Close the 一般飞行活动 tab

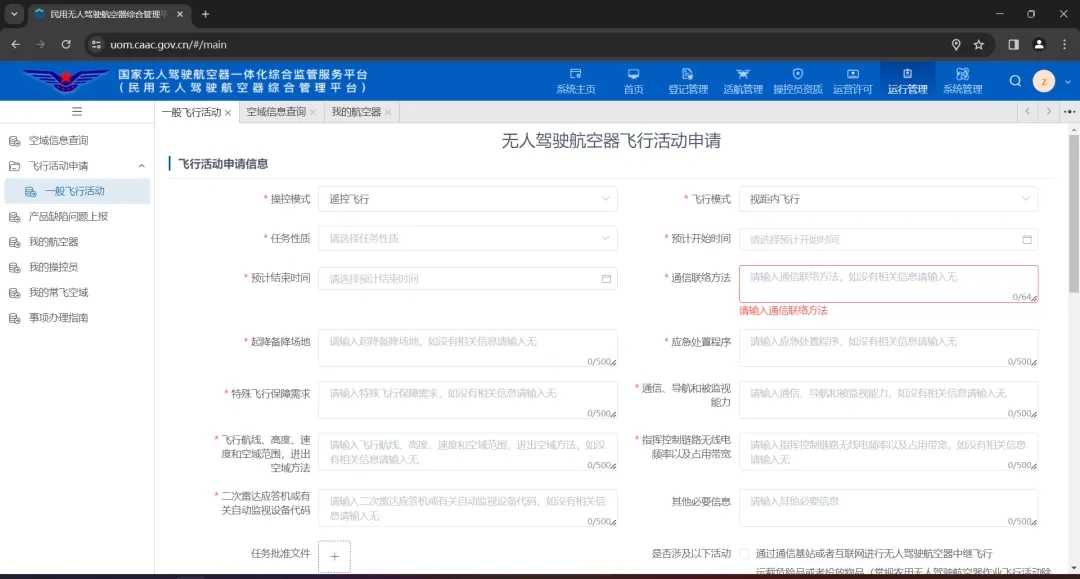(228, 113)
